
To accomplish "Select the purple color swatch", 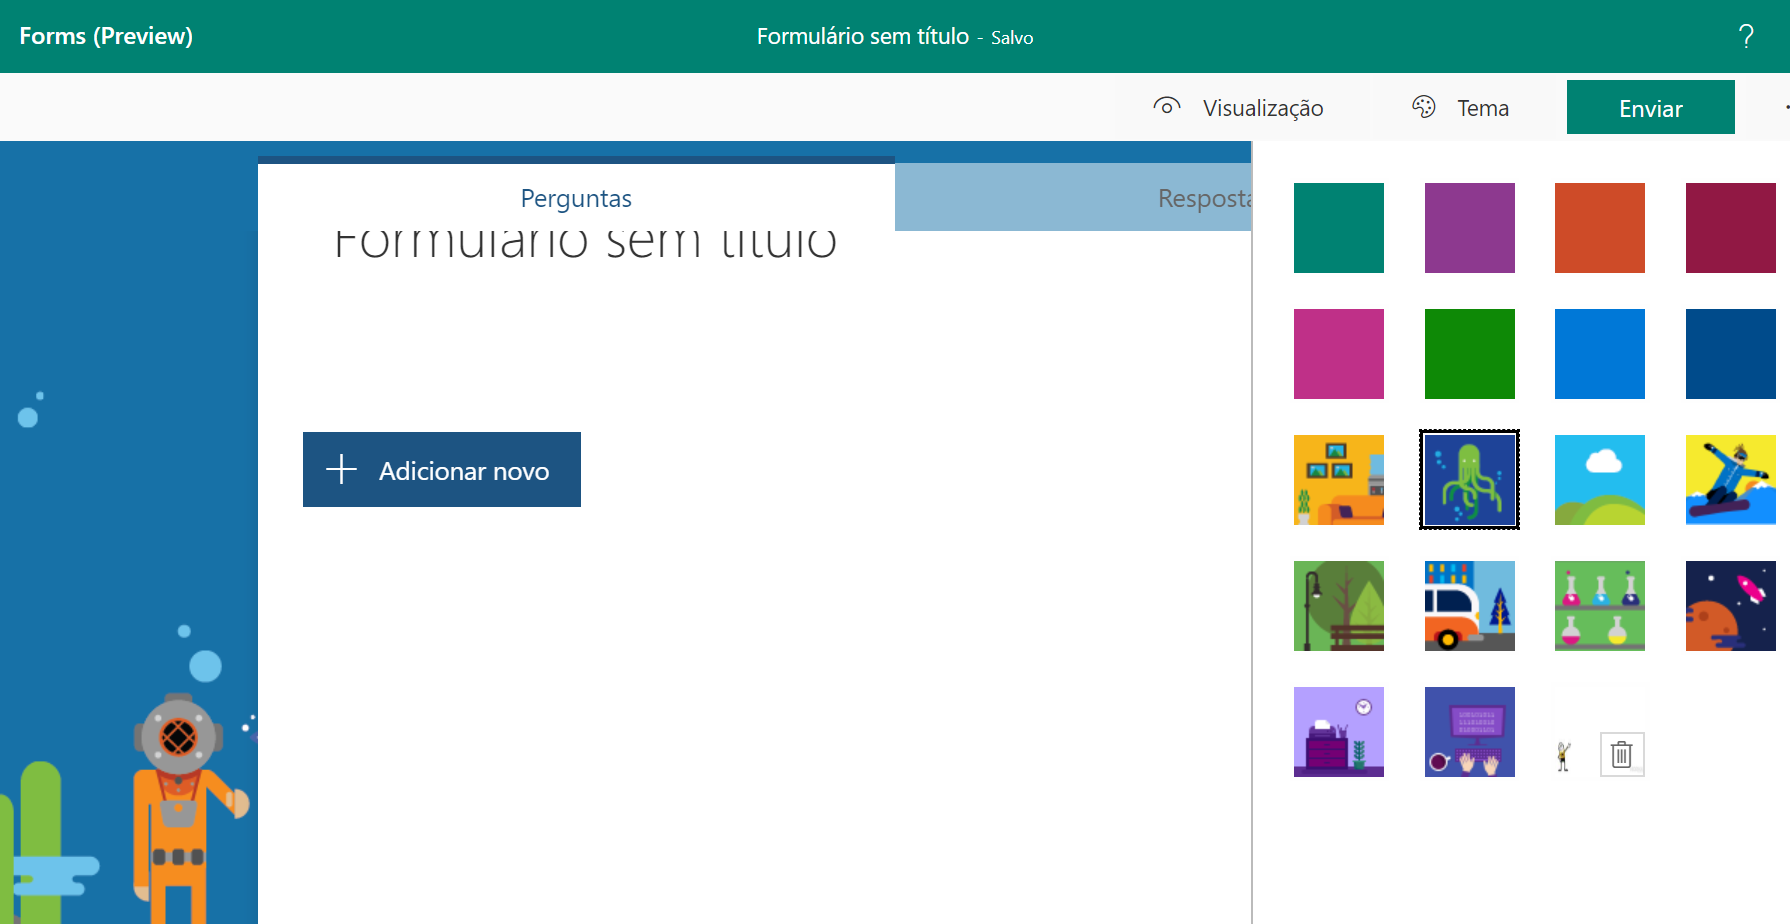I will (x=1470, y=228).
